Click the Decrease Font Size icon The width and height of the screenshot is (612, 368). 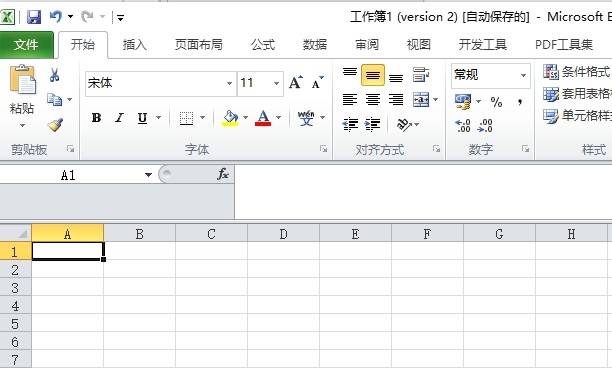pyautogui.click(x=318, y=82)
